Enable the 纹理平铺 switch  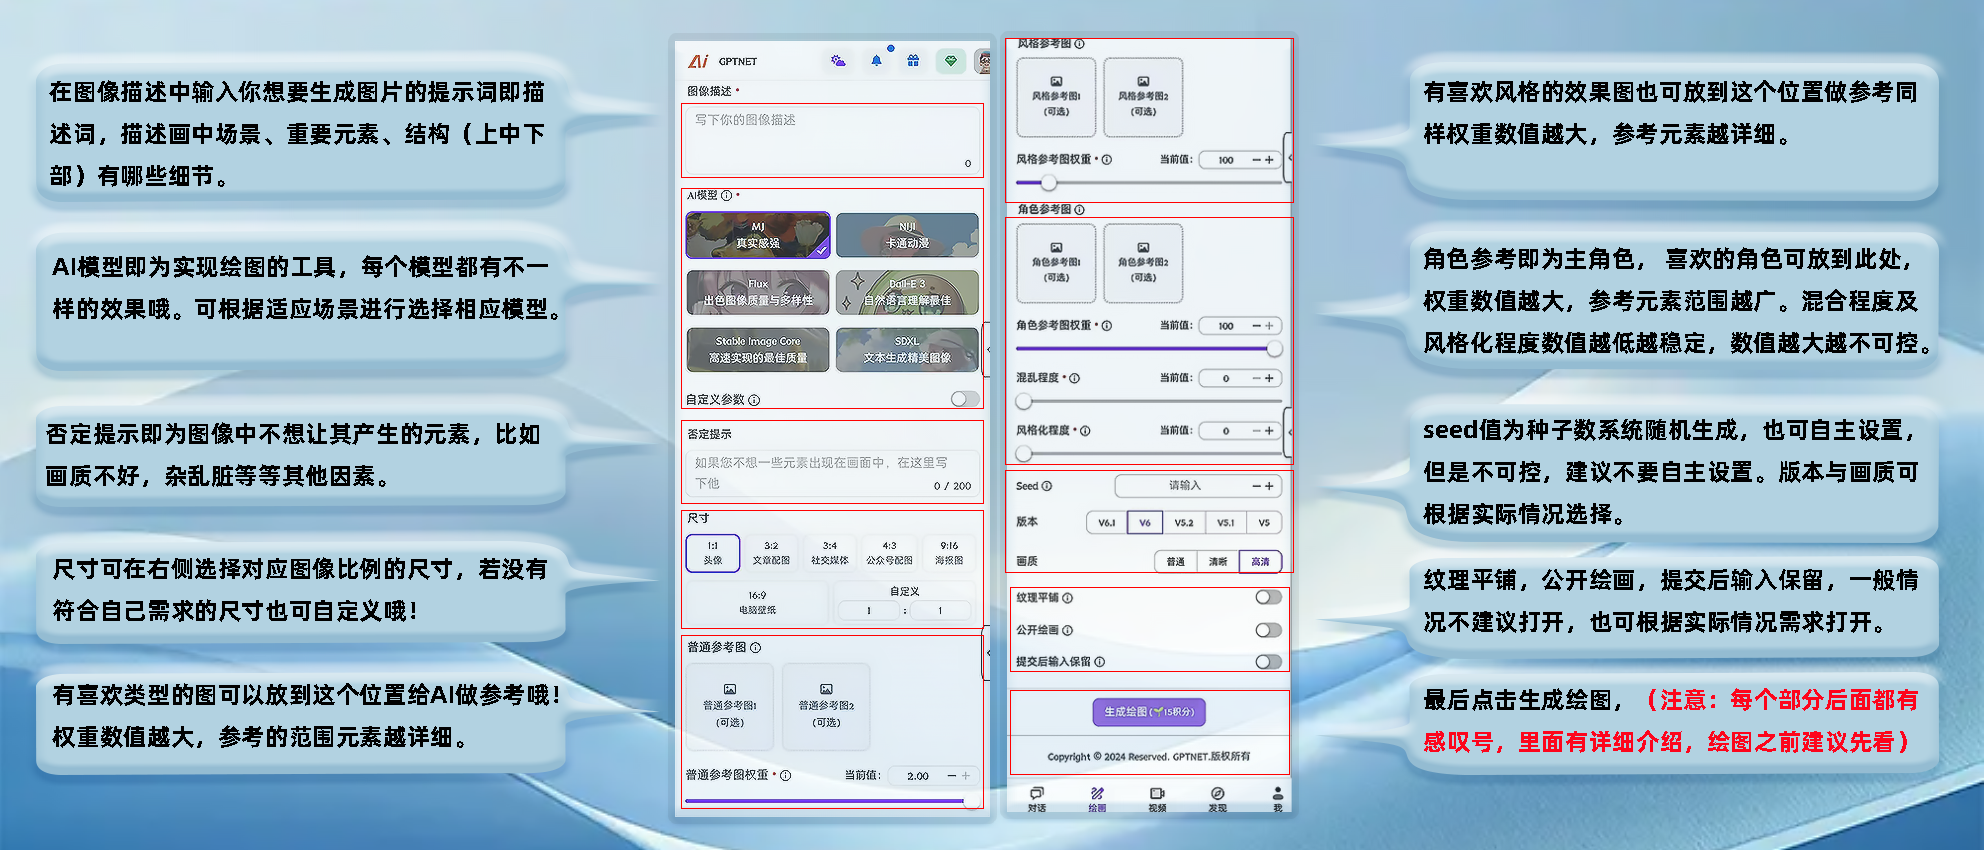1268,597
